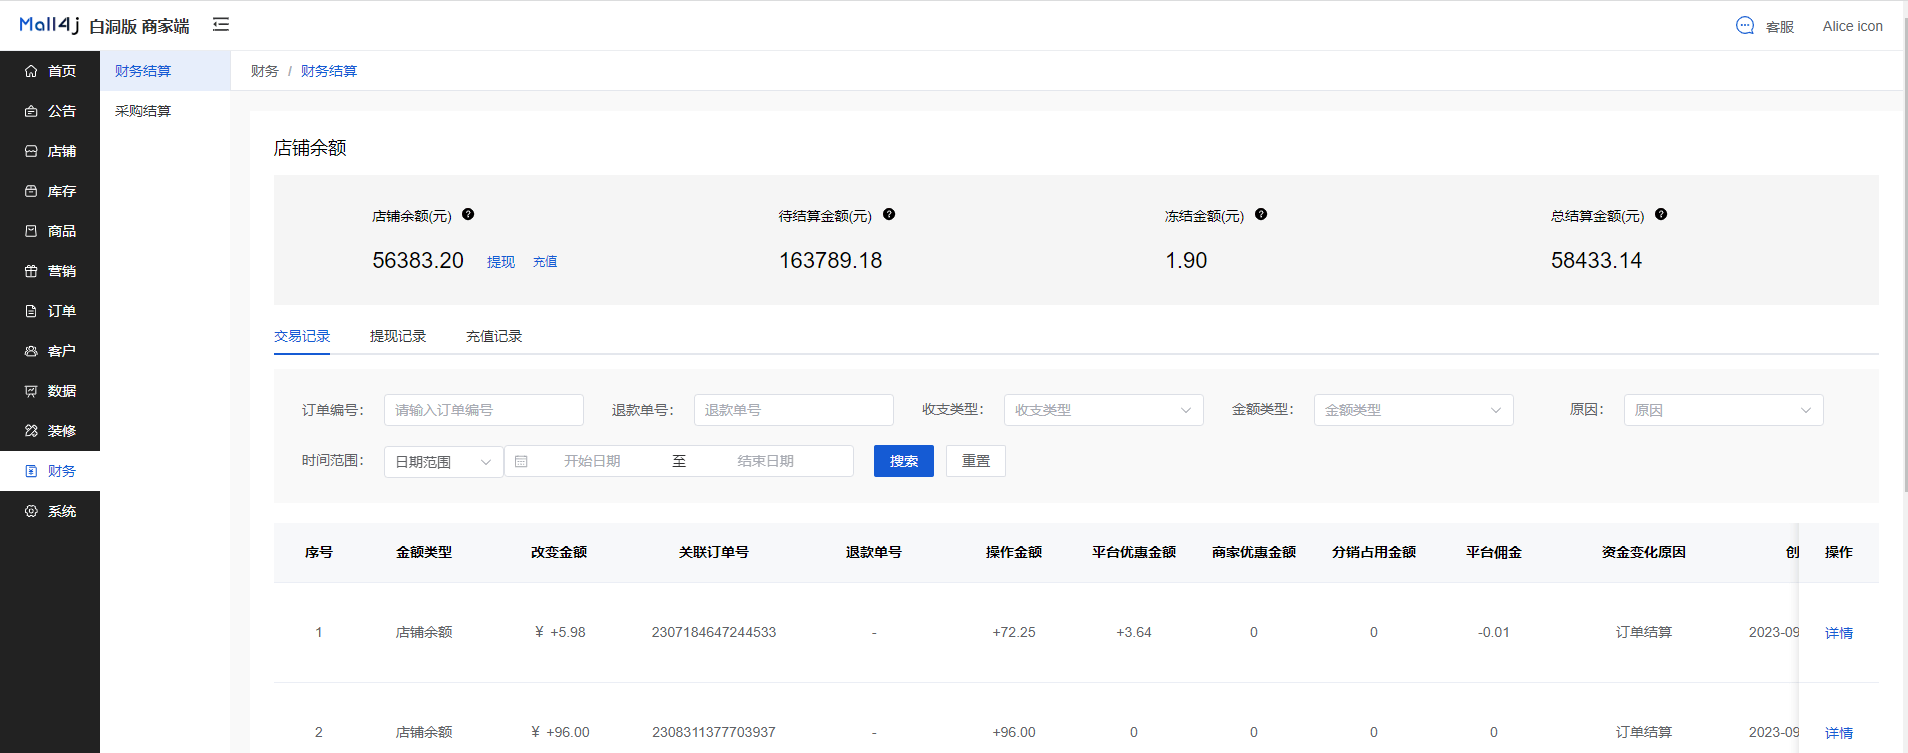Switch to the 充值记录 tab
The width and height of the screenshot is (1908, 753).
click(x=494, y=336)
